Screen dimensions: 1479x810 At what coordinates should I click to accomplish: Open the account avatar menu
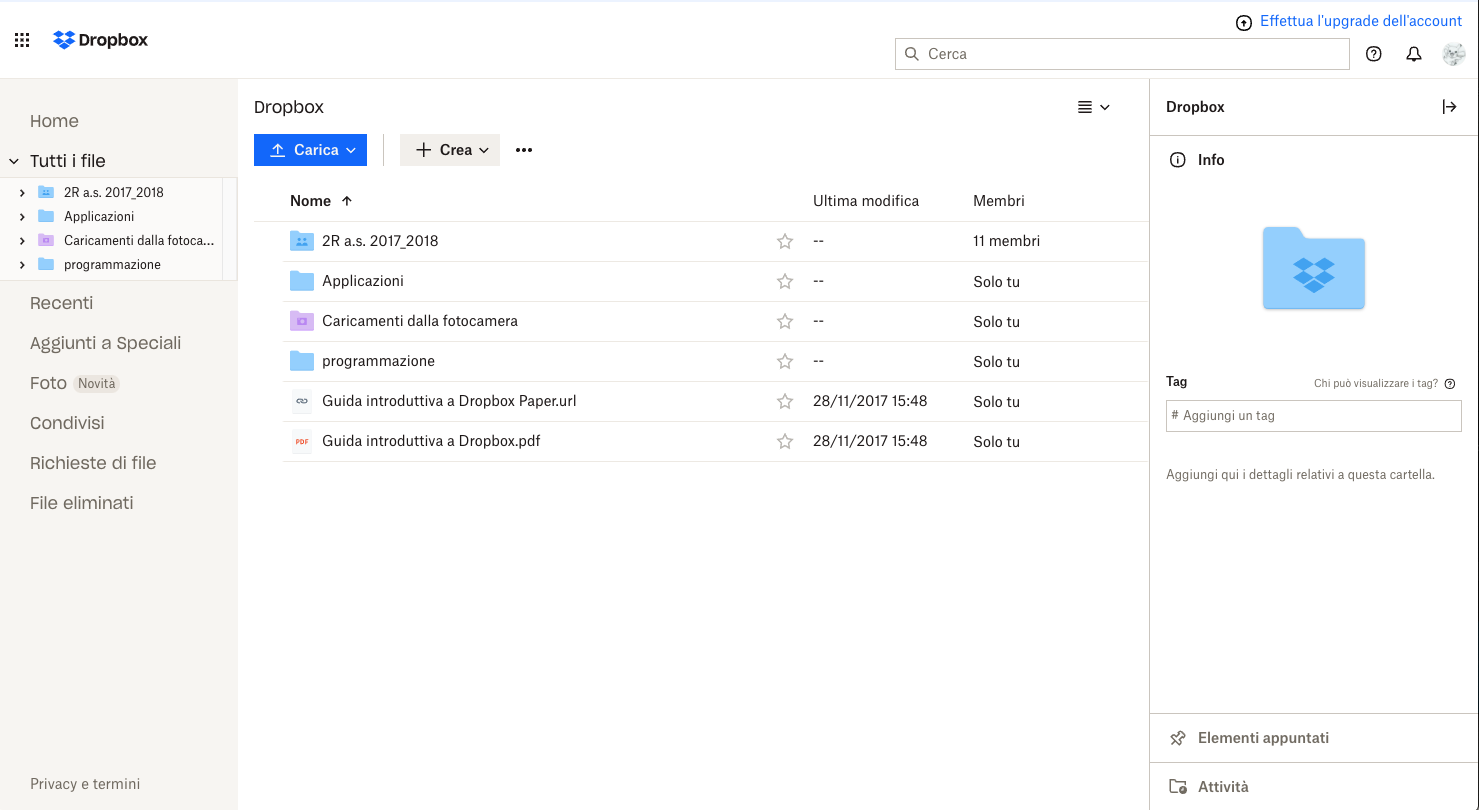tap(1454, 54)
